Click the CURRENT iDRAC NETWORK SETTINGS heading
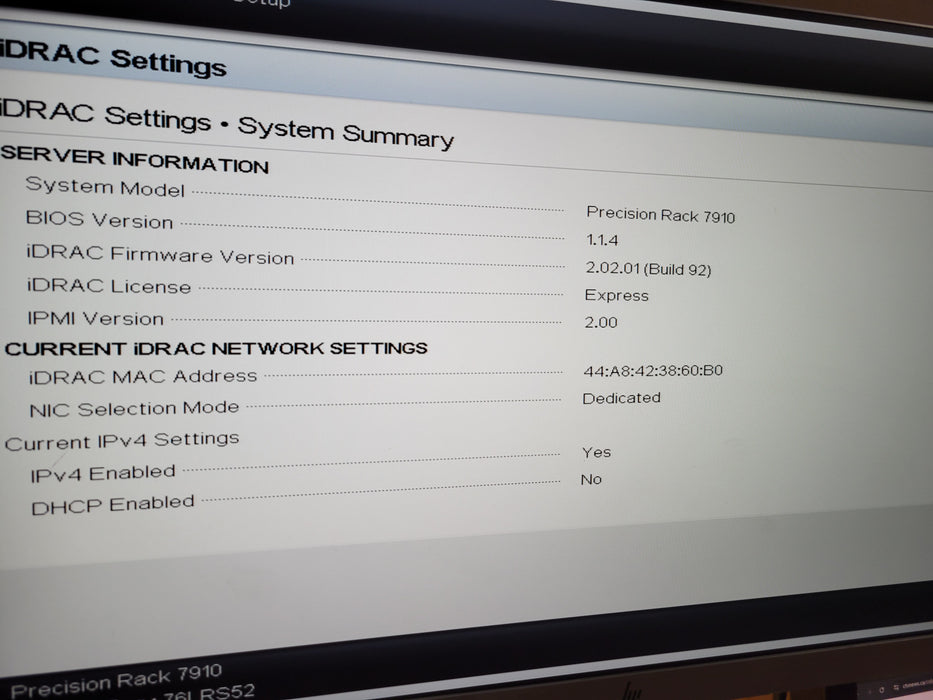The image size is (933, 700). tap(216, 348)
